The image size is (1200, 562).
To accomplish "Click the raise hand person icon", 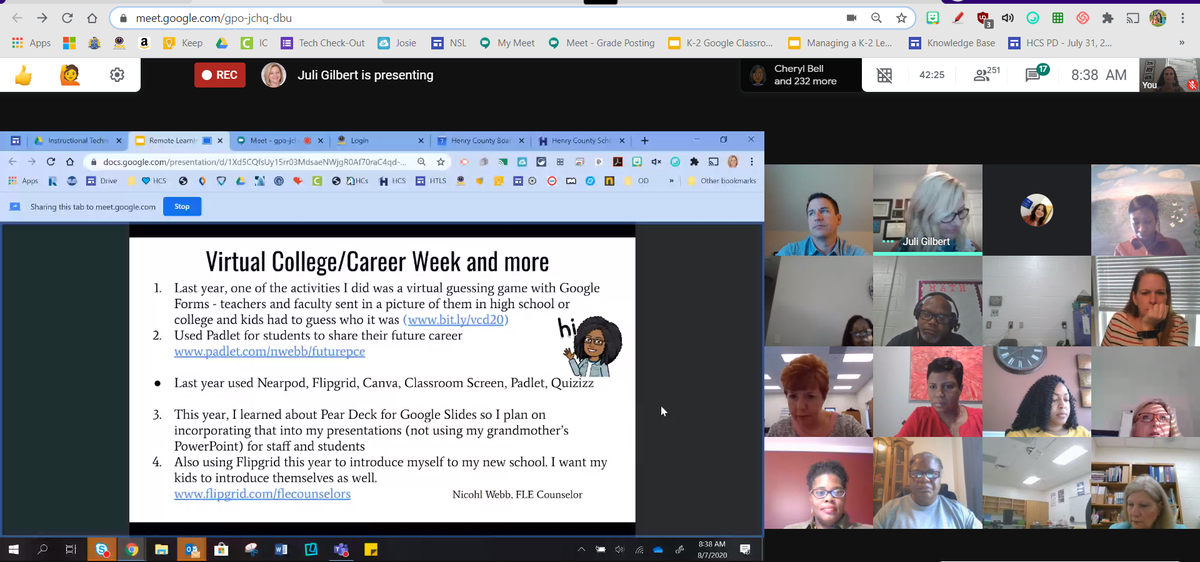I will [70, 75].
